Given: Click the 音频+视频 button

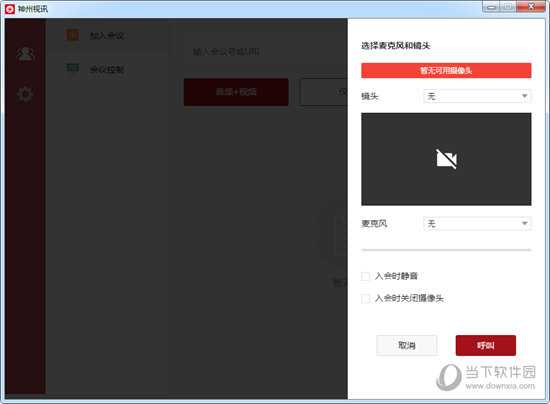Looking at the screenshot, I should 236,92.
